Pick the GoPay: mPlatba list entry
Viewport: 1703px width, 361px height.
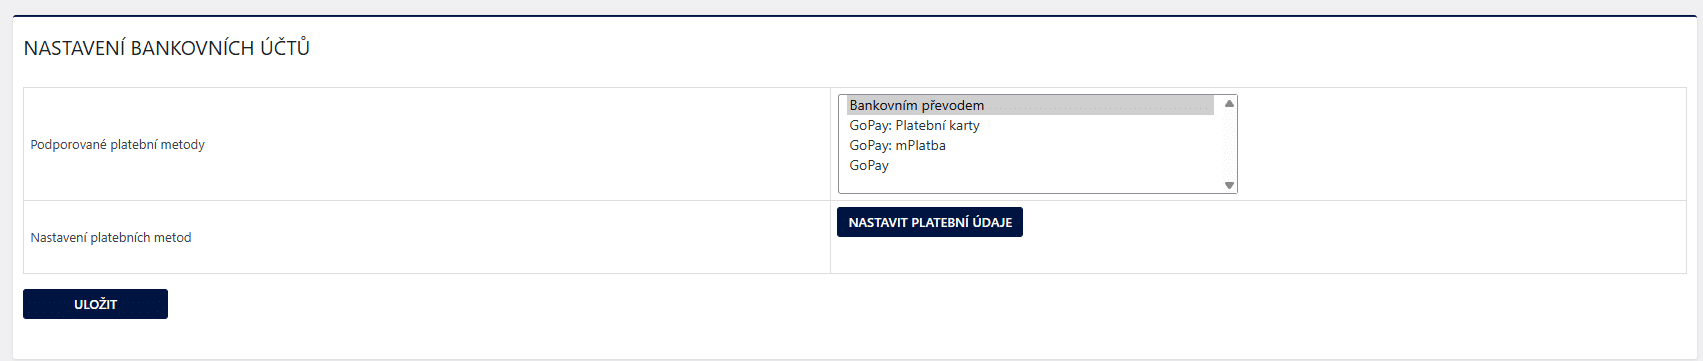[1030, 145]
